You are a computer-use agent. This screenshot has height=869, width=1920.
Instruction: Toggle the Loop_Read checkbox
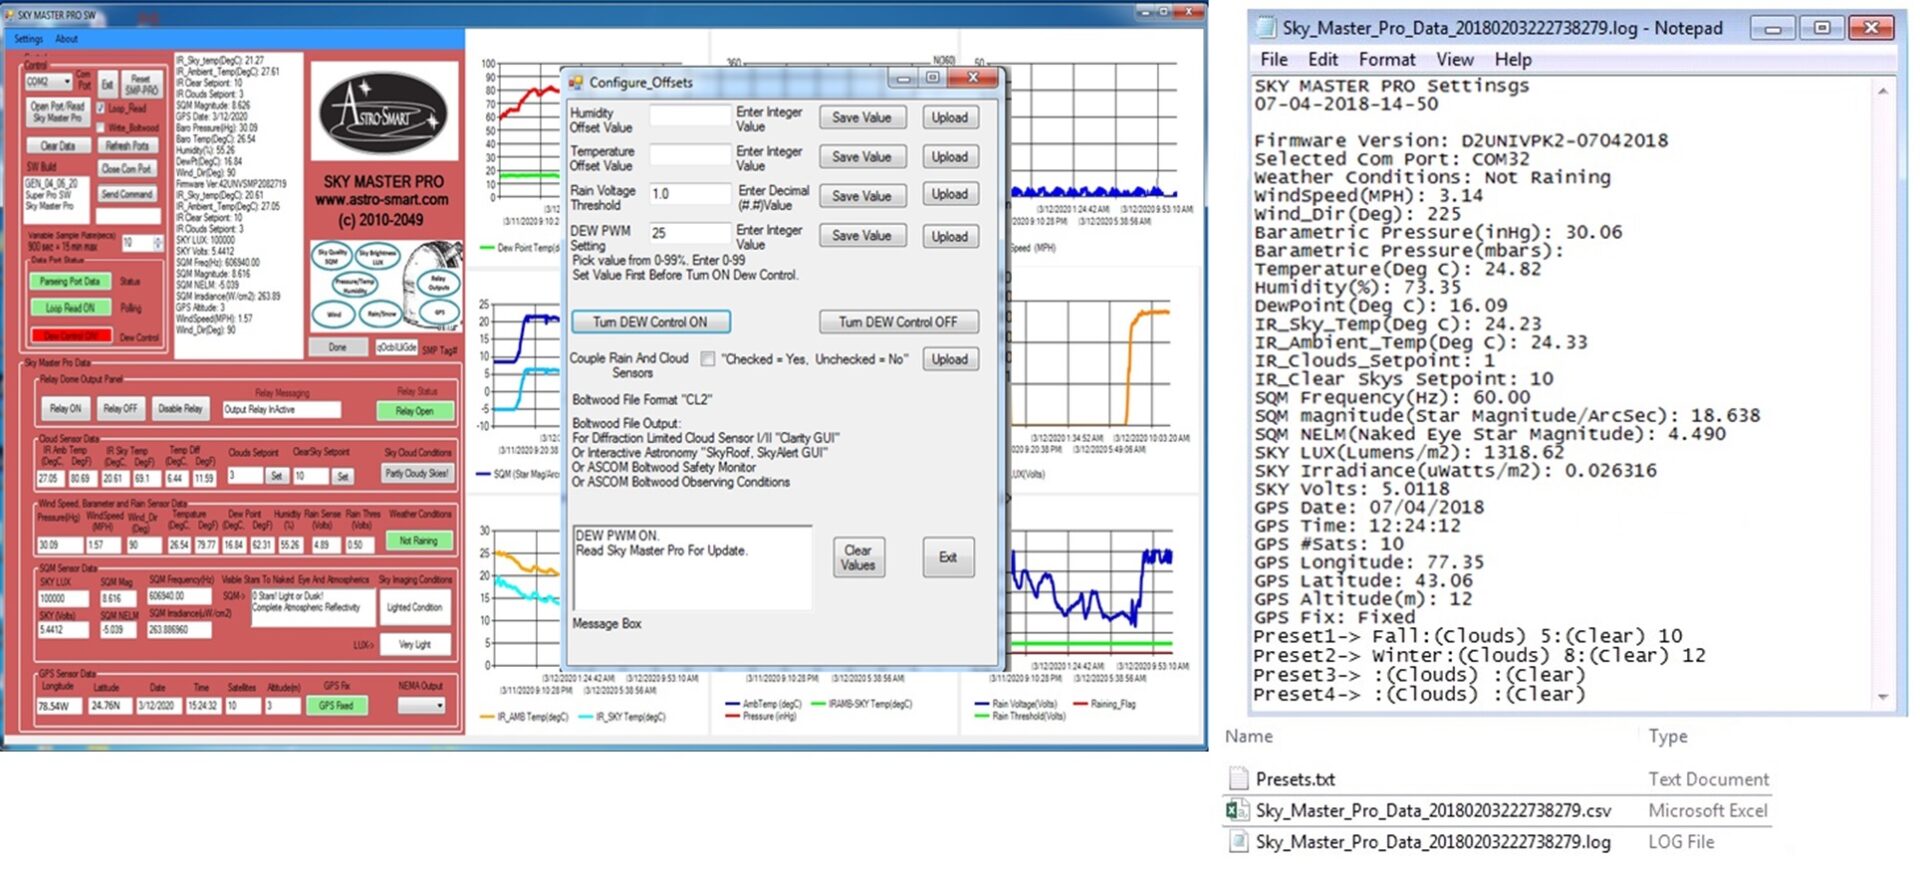coord(100,108)
